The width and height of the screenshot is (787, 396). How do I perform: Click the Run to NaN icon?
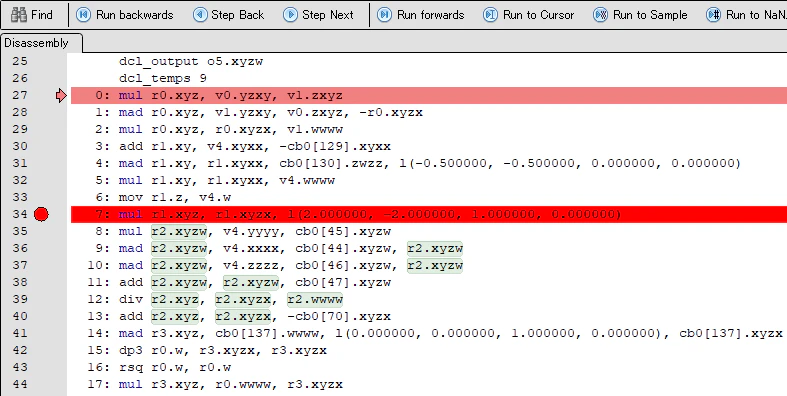coord(713,15)
